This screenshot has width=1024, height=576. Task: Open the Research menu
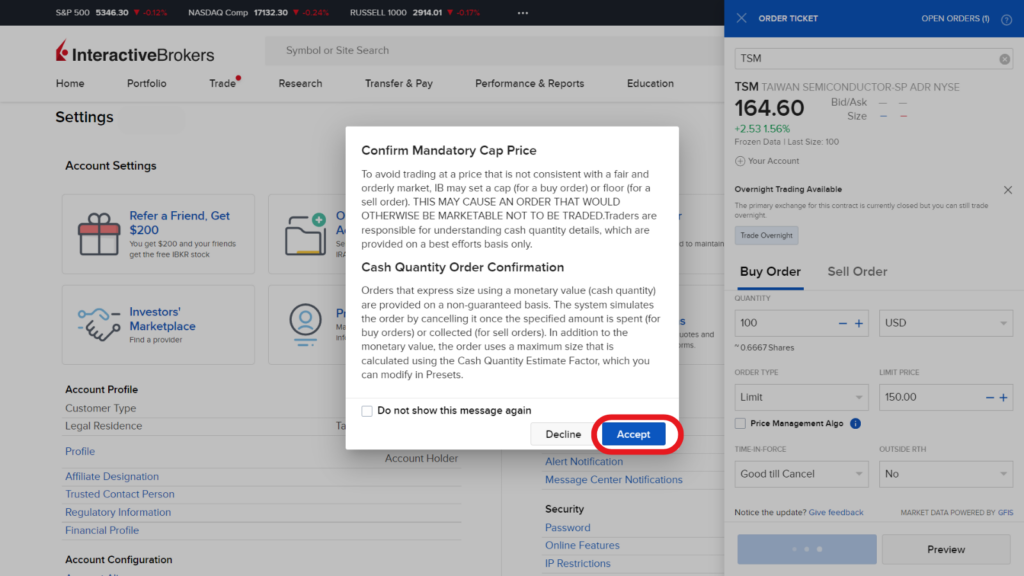pos(300,84)
